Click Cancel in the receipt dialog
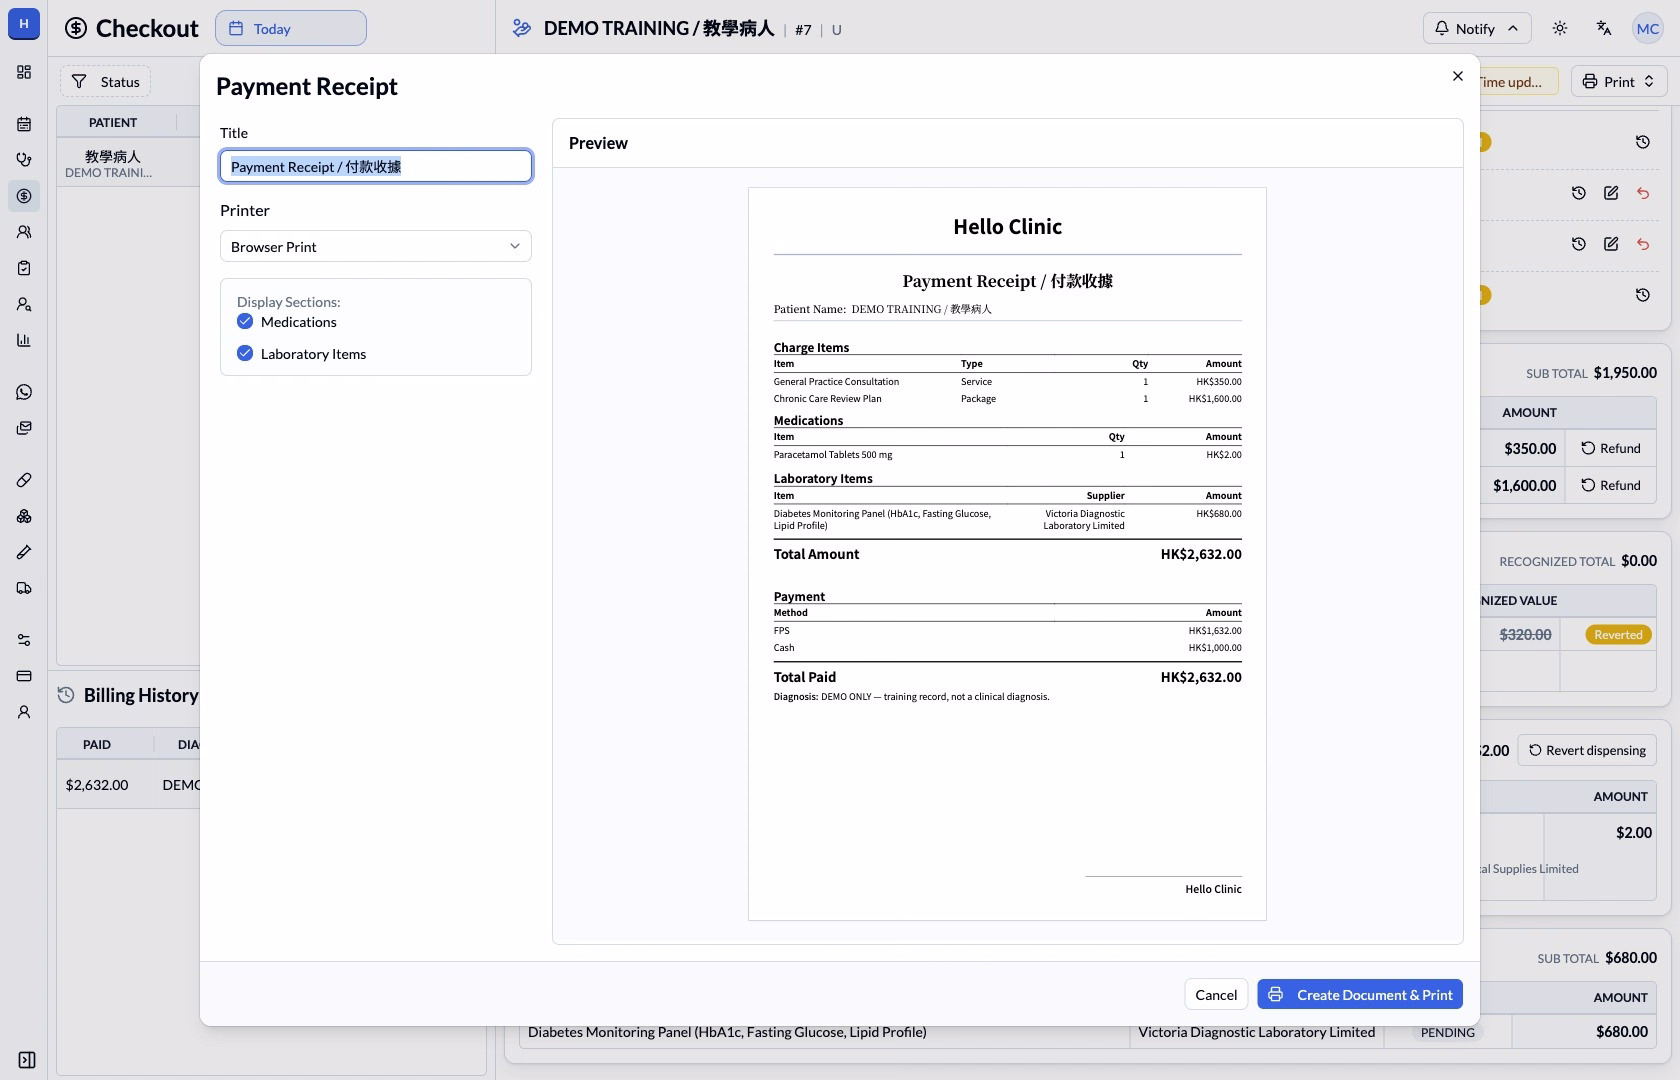Viewport: 1680px width, 1080px height. point(1216,994)
